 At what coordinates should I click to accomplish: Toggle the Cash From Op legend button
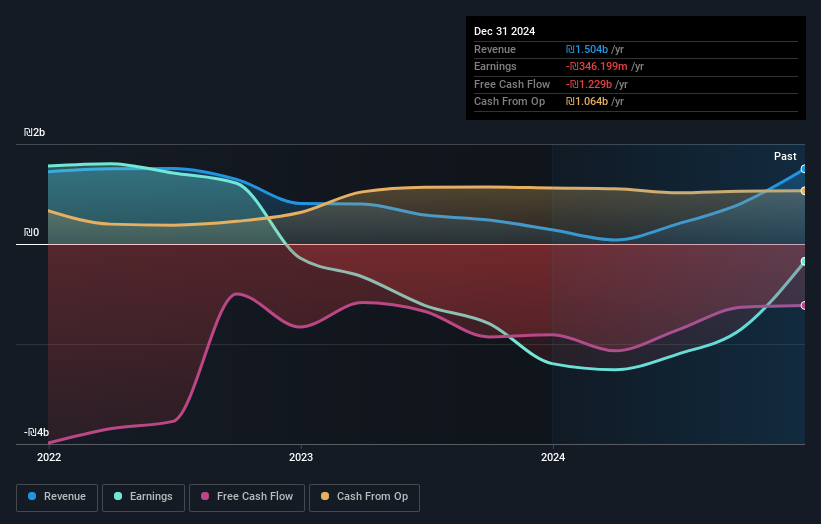click(x=364, y=497)
